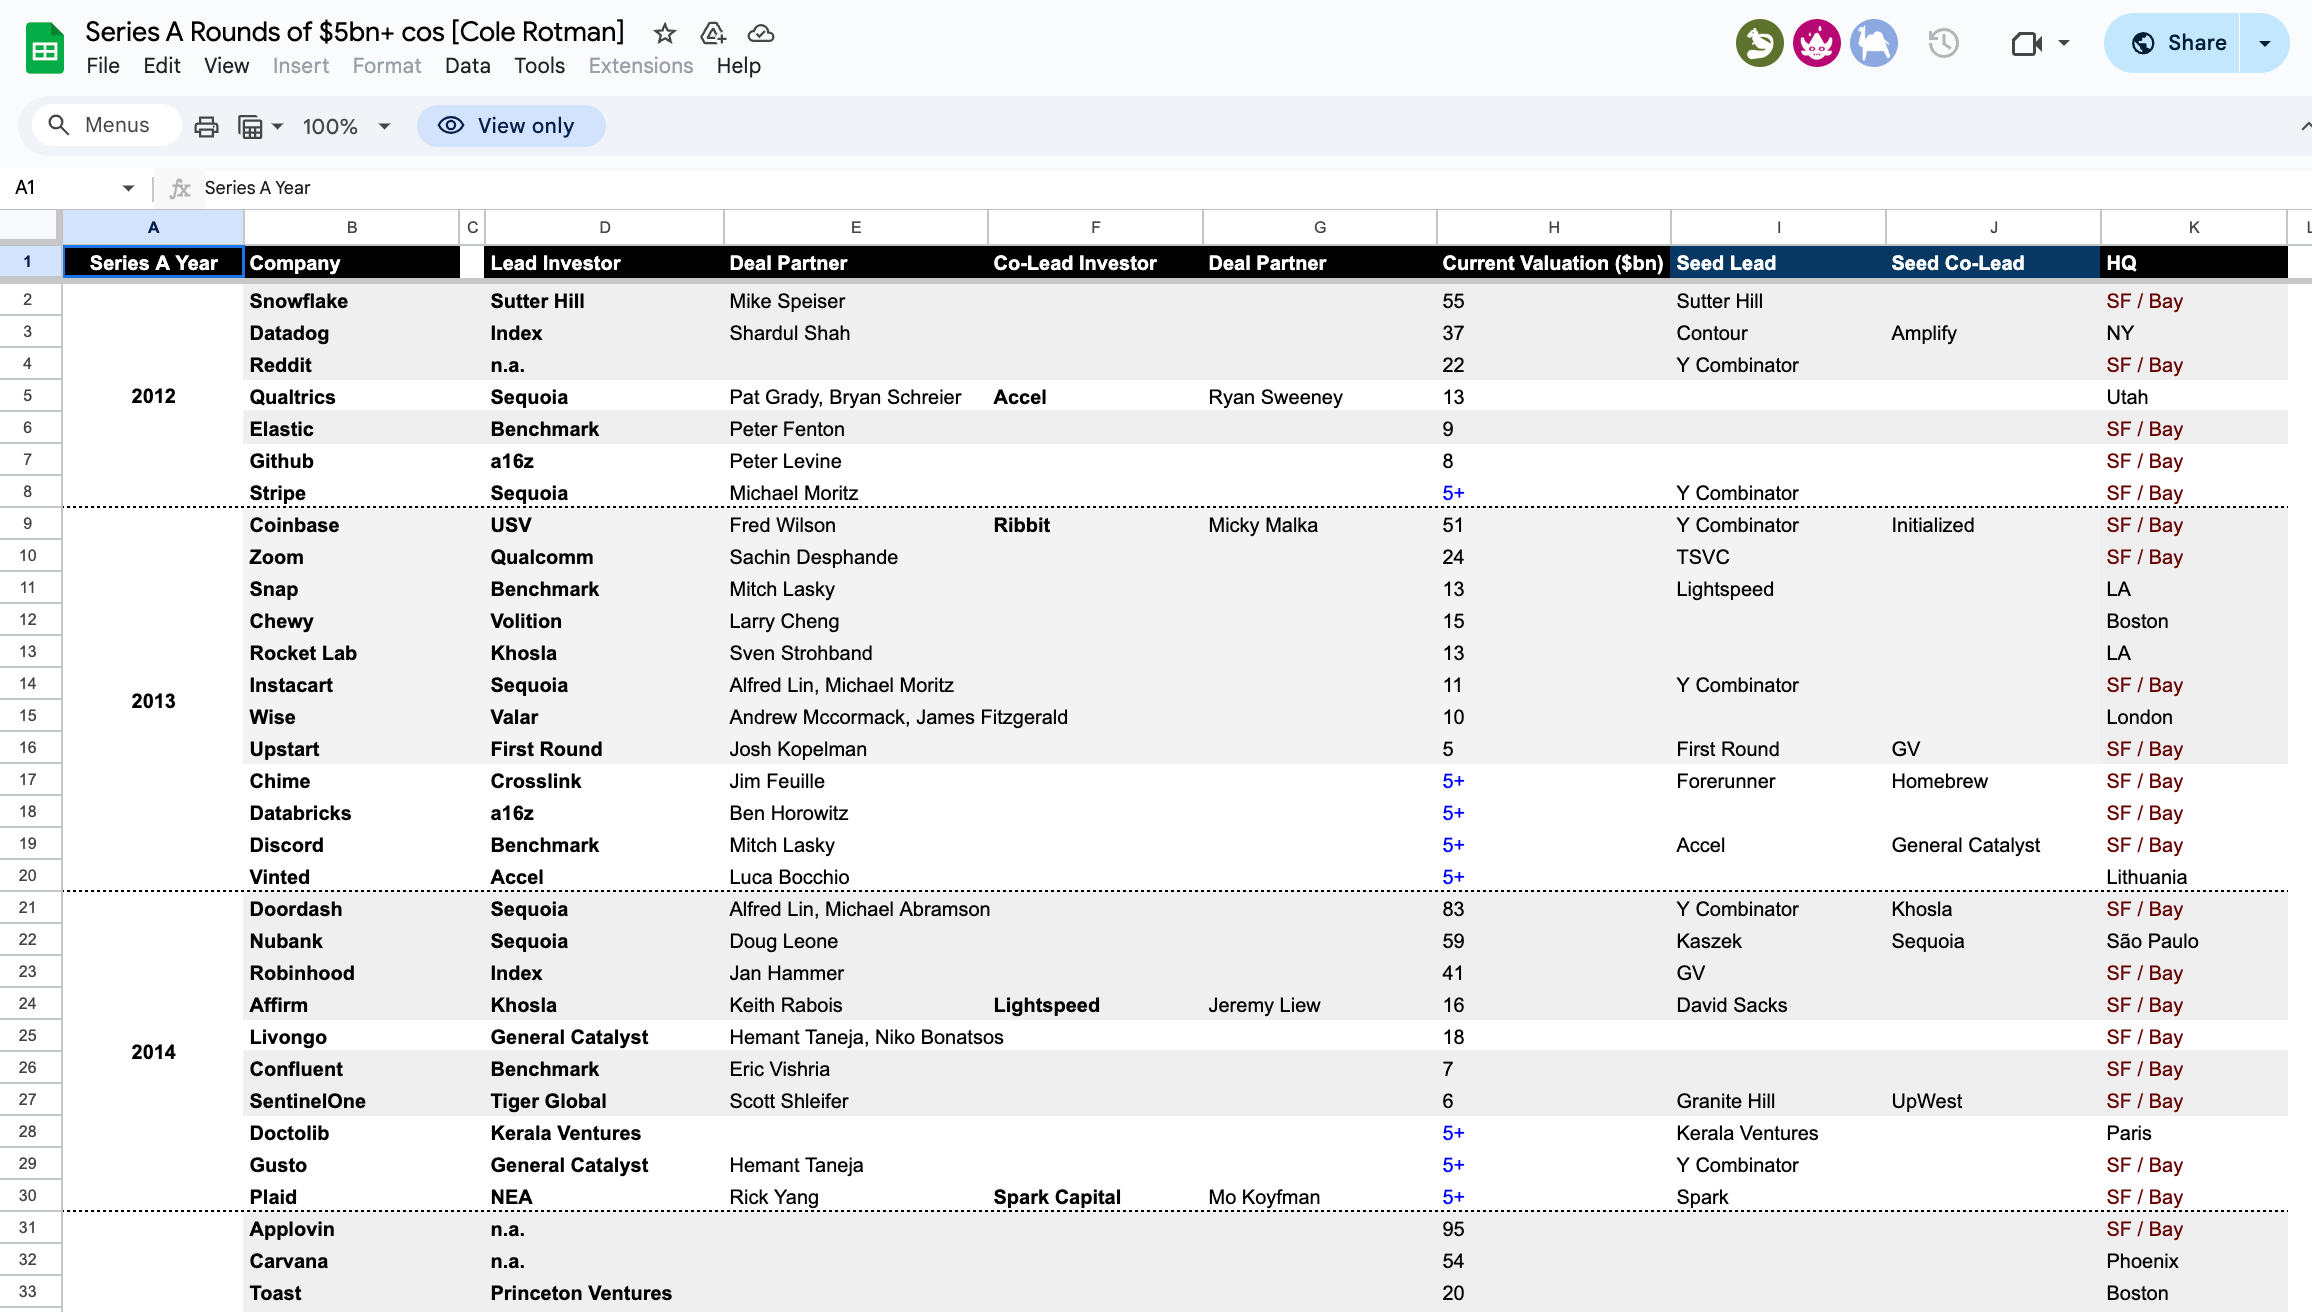Click the green collaborator avatar
Image resolution: width=2312 pixels, height=1312 pixels.
[x=1760, y=43]
